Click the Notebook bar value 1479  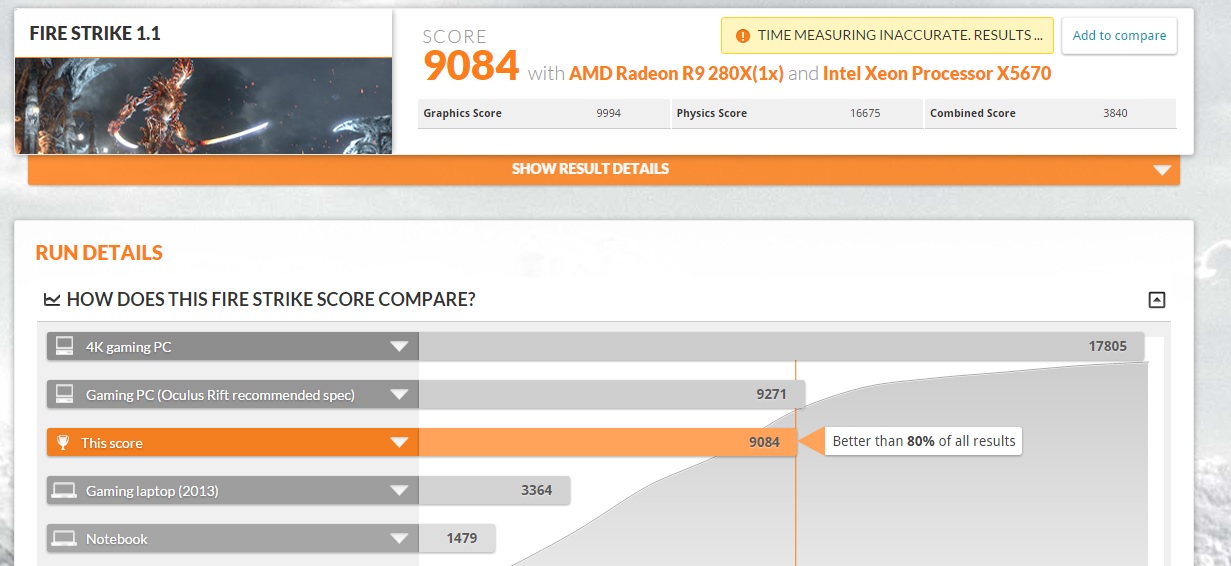pos(462,539)
